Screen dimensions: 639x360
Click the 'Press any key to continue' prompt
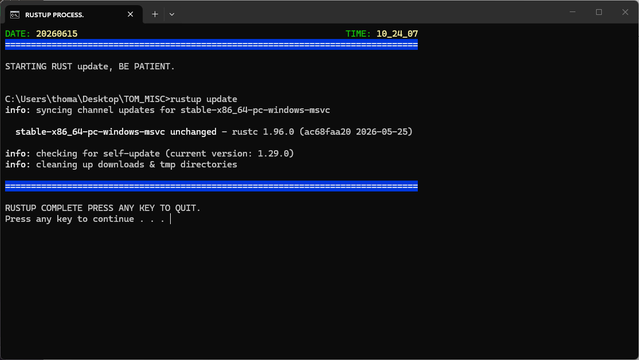(x=84, y=219)
